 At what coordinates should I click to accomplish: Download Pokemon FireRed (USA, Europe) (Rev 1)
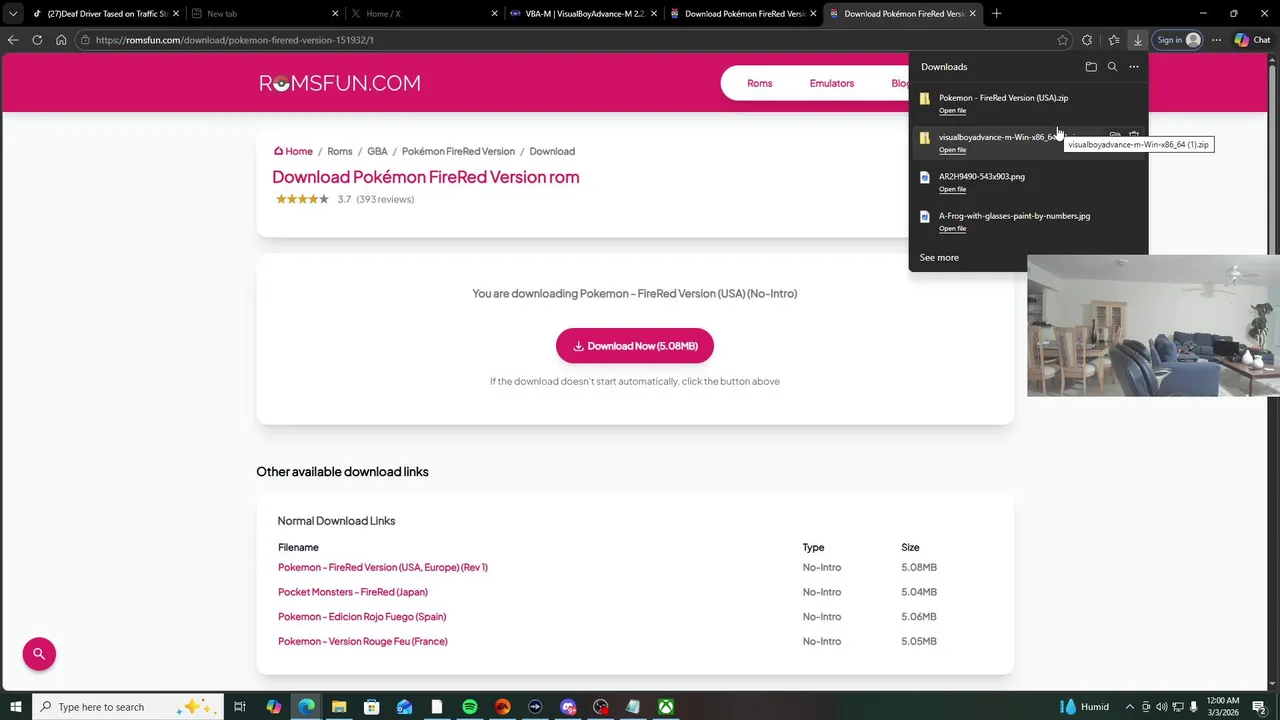click(x=383, y=567)
